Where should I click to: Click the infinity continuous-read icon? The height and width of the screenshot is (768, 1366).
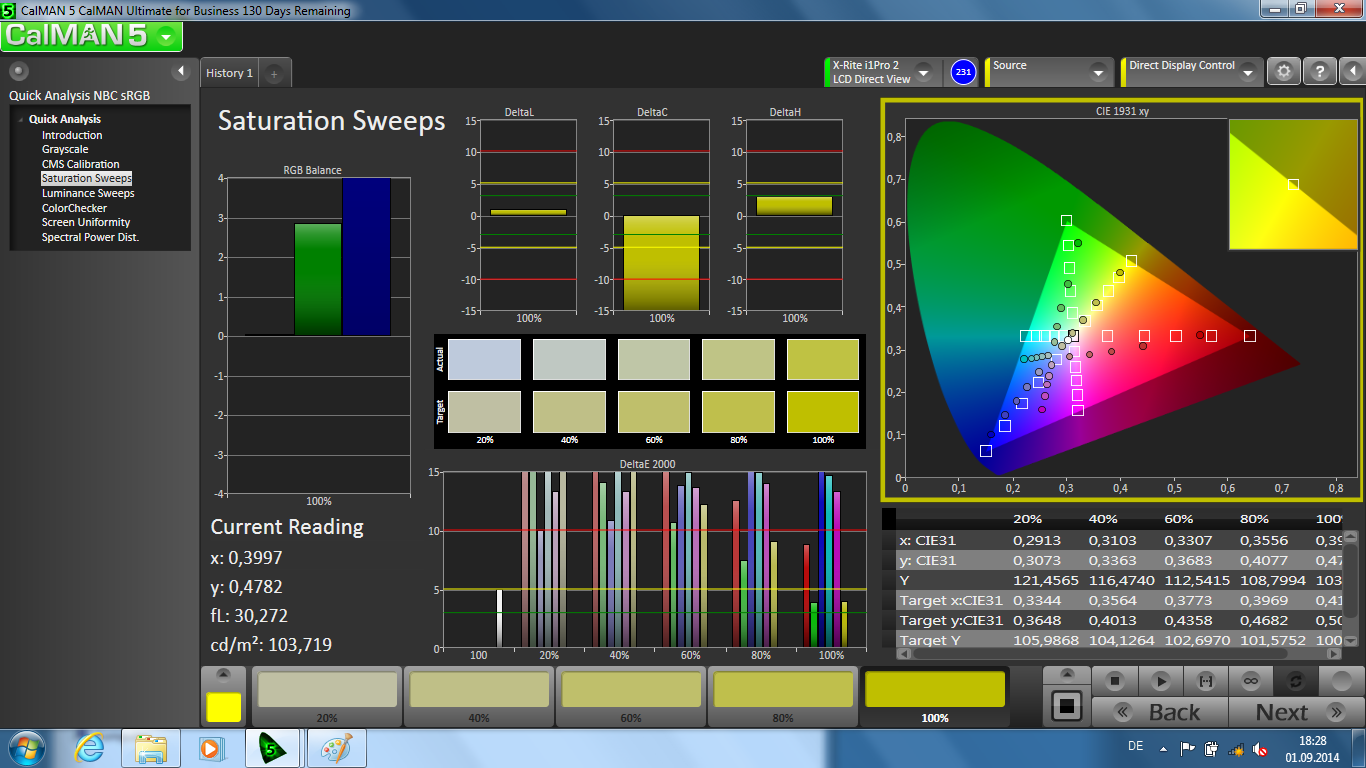coord(1250,681)
